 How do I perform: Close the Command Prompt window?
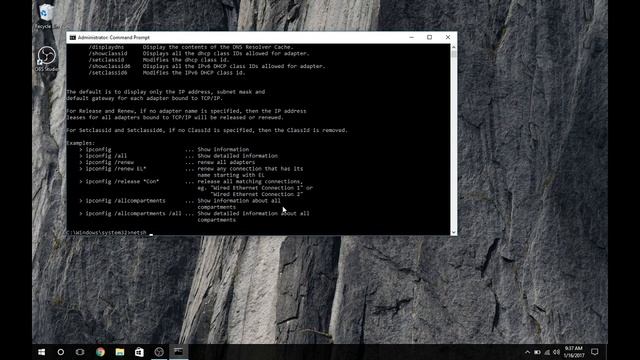point(448,37)
